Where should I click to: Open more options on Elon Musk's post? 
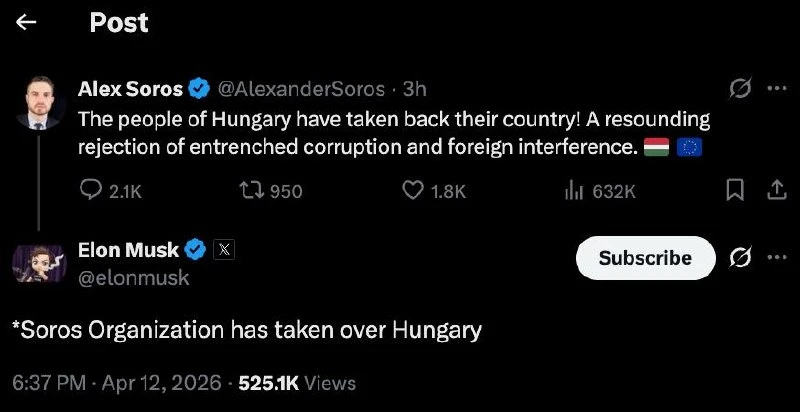(x=776, y=257)
